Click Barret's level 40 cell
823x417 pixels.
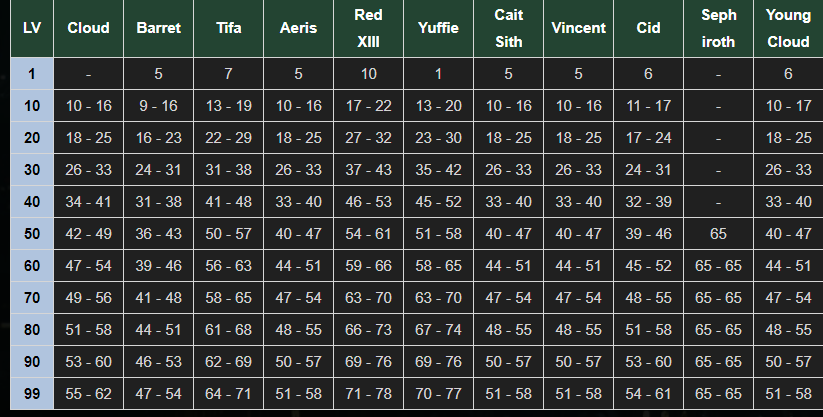[x=158, y=202]
